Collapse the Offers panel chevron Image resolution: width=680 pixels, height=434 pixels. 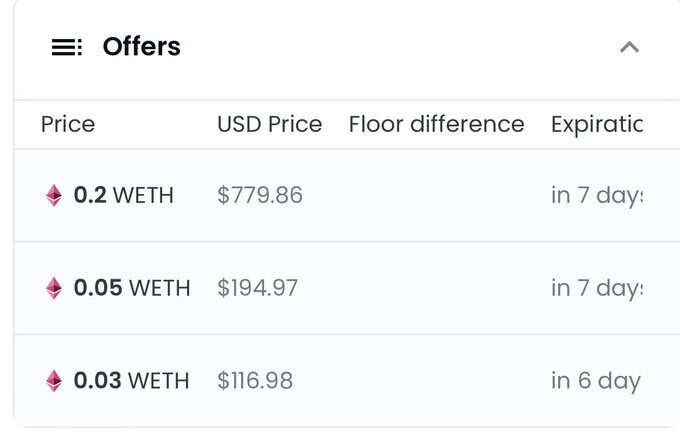[629, 47]
